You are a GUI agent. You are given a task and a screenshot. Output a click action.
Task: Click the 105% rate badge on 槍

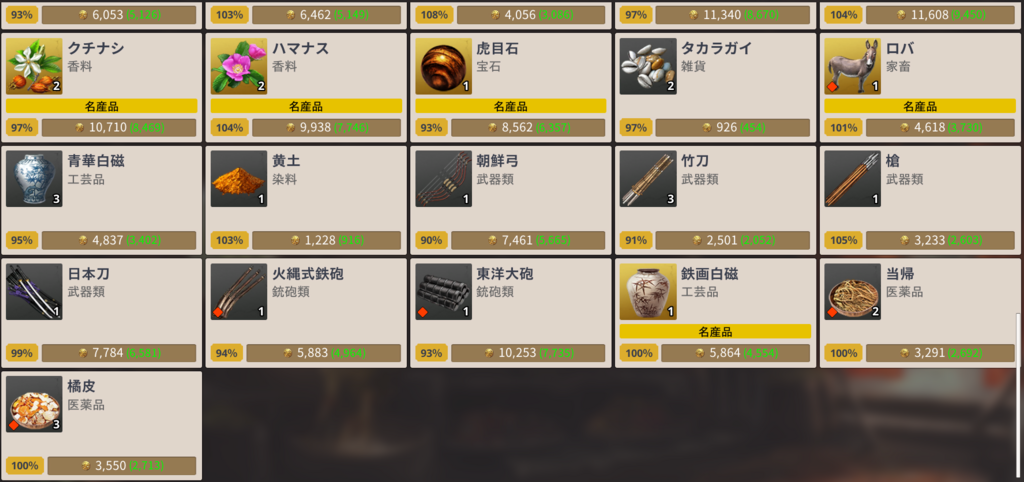(x=840, y=240)
